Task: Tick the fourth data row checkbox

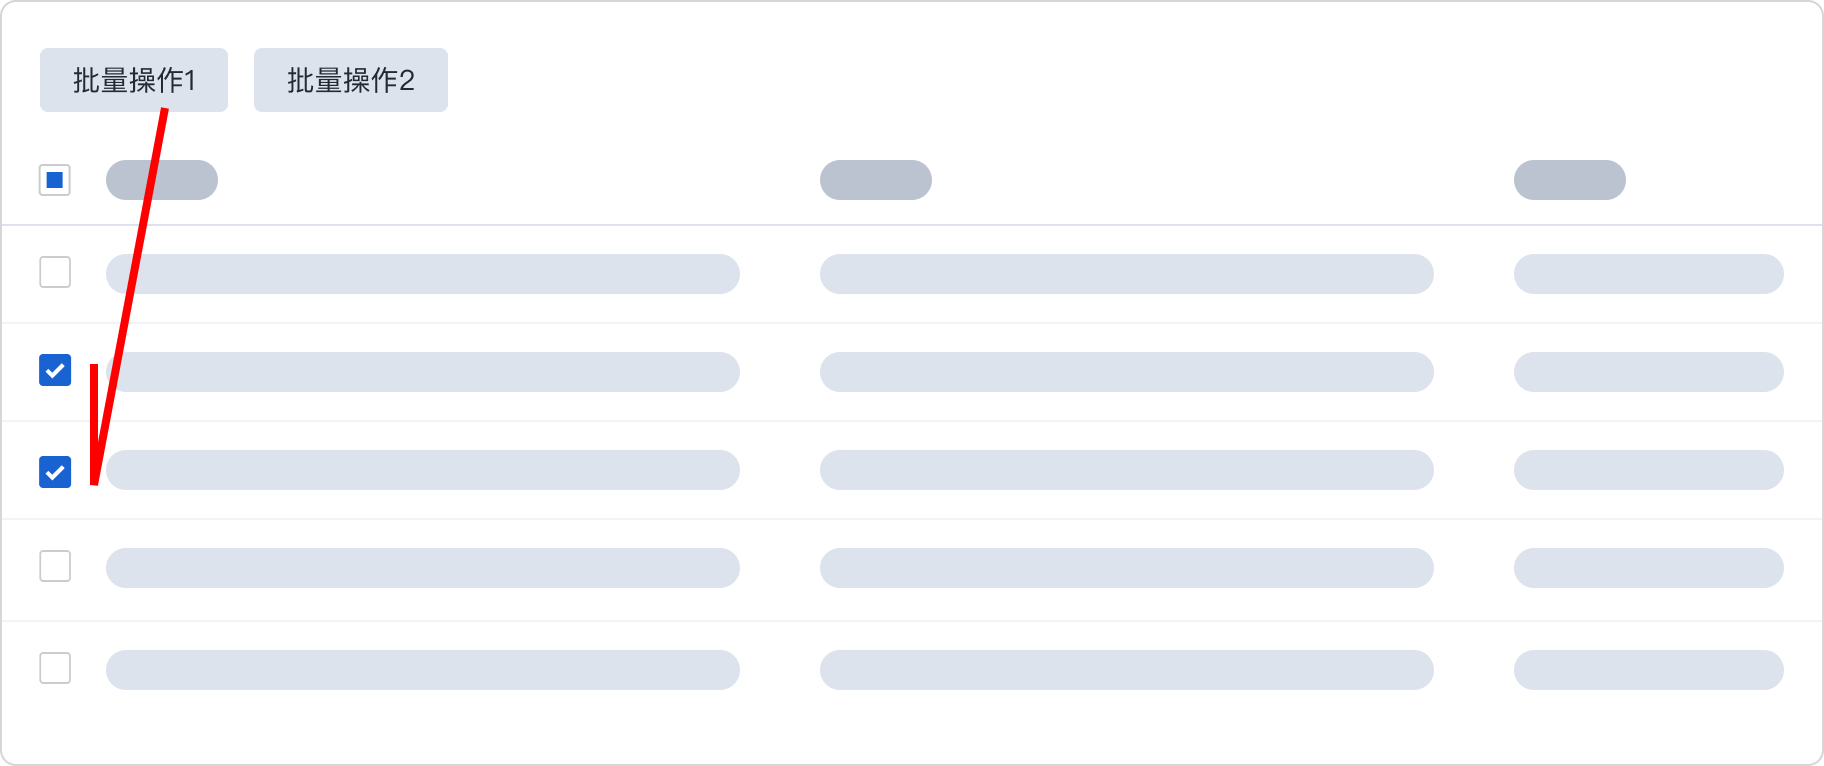Action: [x=55, y=566]
